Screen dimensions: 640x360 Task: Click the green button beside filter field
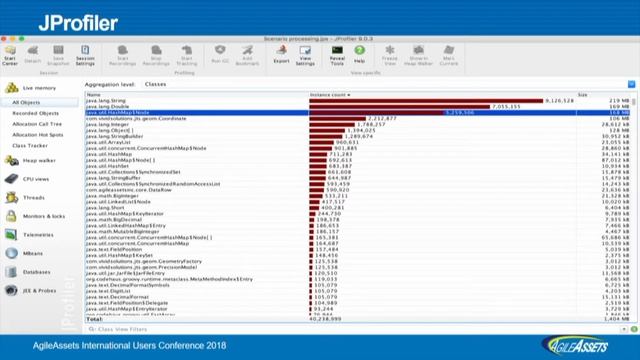tap(634, 329)
